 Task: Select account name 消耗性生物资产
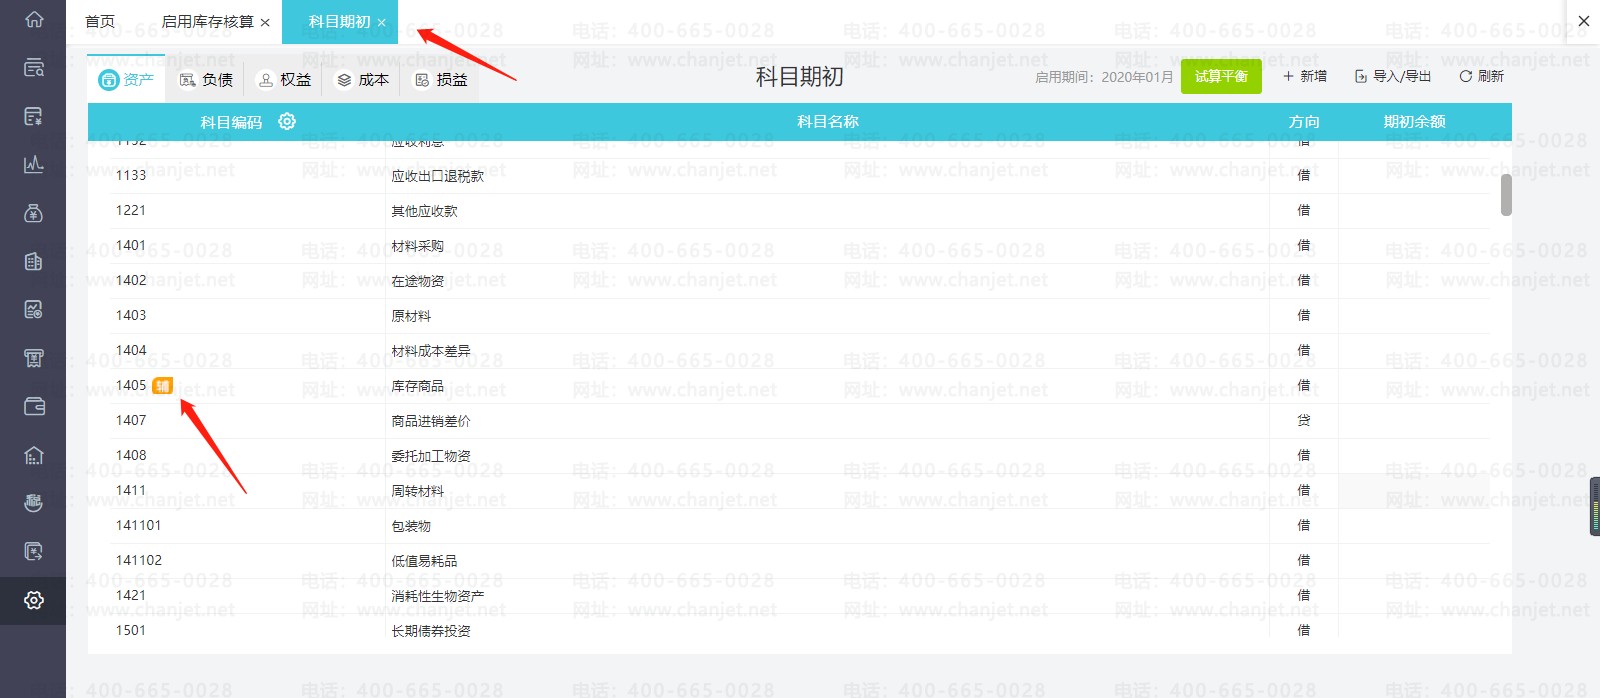(x=438, y=596)
